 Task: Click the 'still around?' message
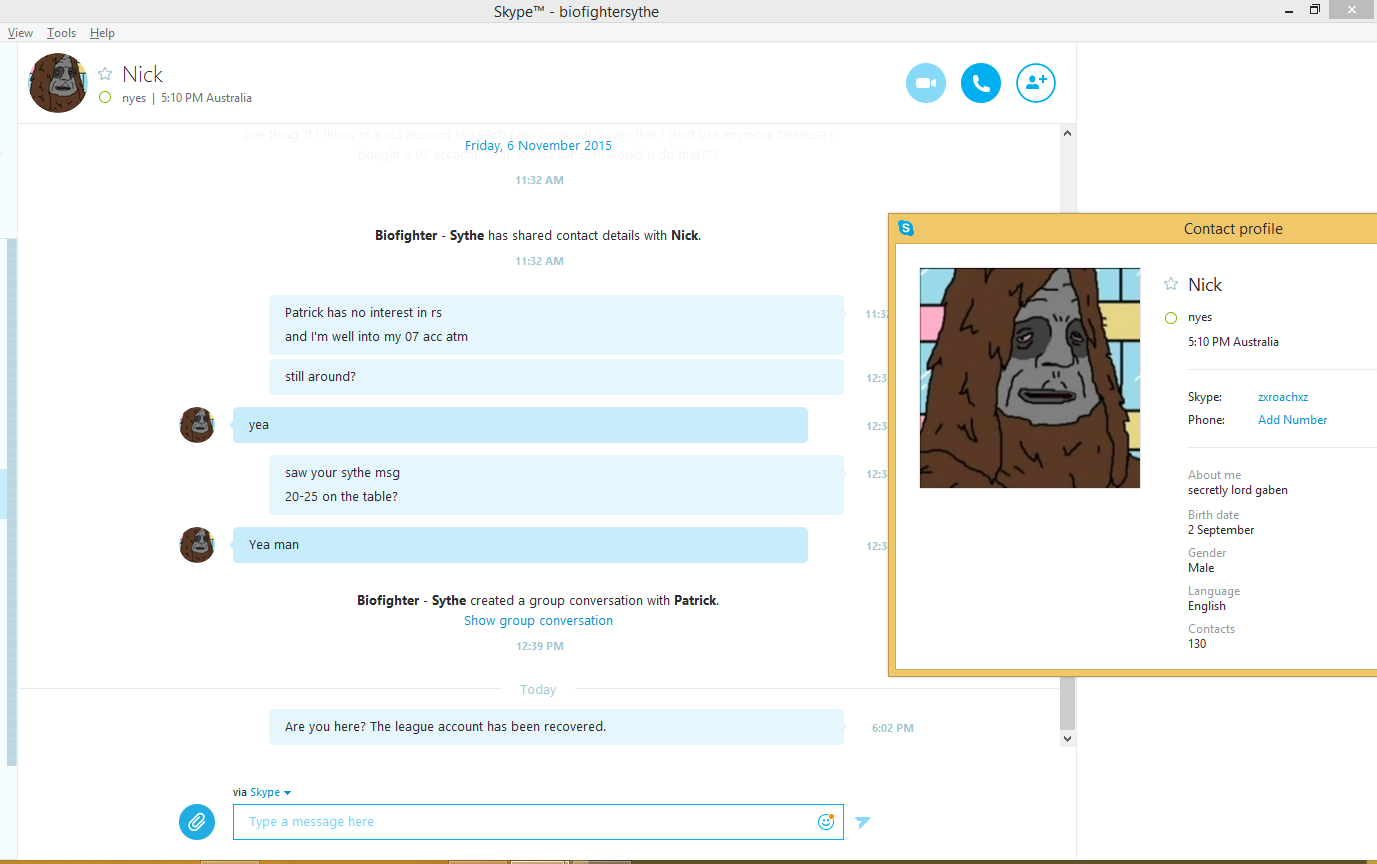click(556, 377)
